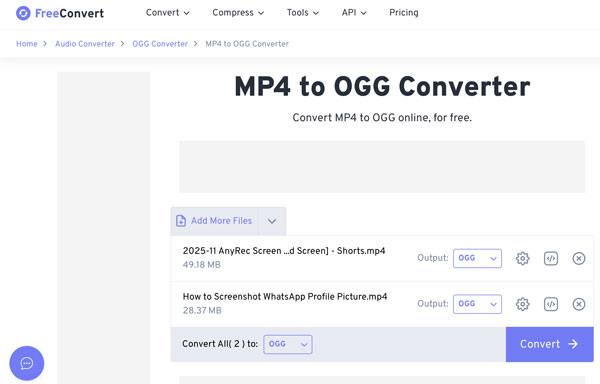Screen dimensions: 600x384
Task: Click file name "2025-11 AnyRec Screen ...d Screen] - Shorts.mp4"
Action: tap(284, 251)
